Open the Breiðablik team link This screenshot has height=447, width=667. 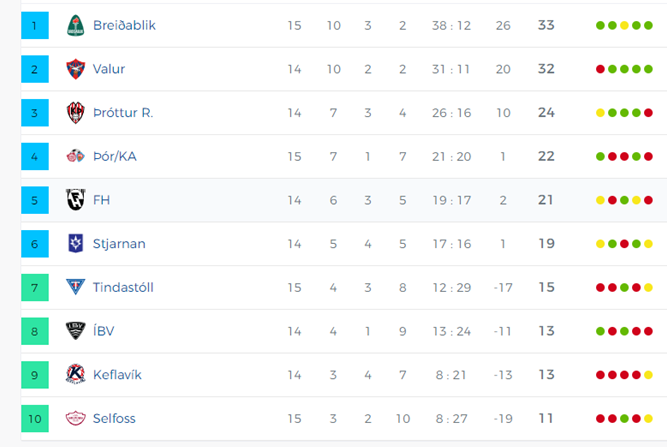coord(124,26)
